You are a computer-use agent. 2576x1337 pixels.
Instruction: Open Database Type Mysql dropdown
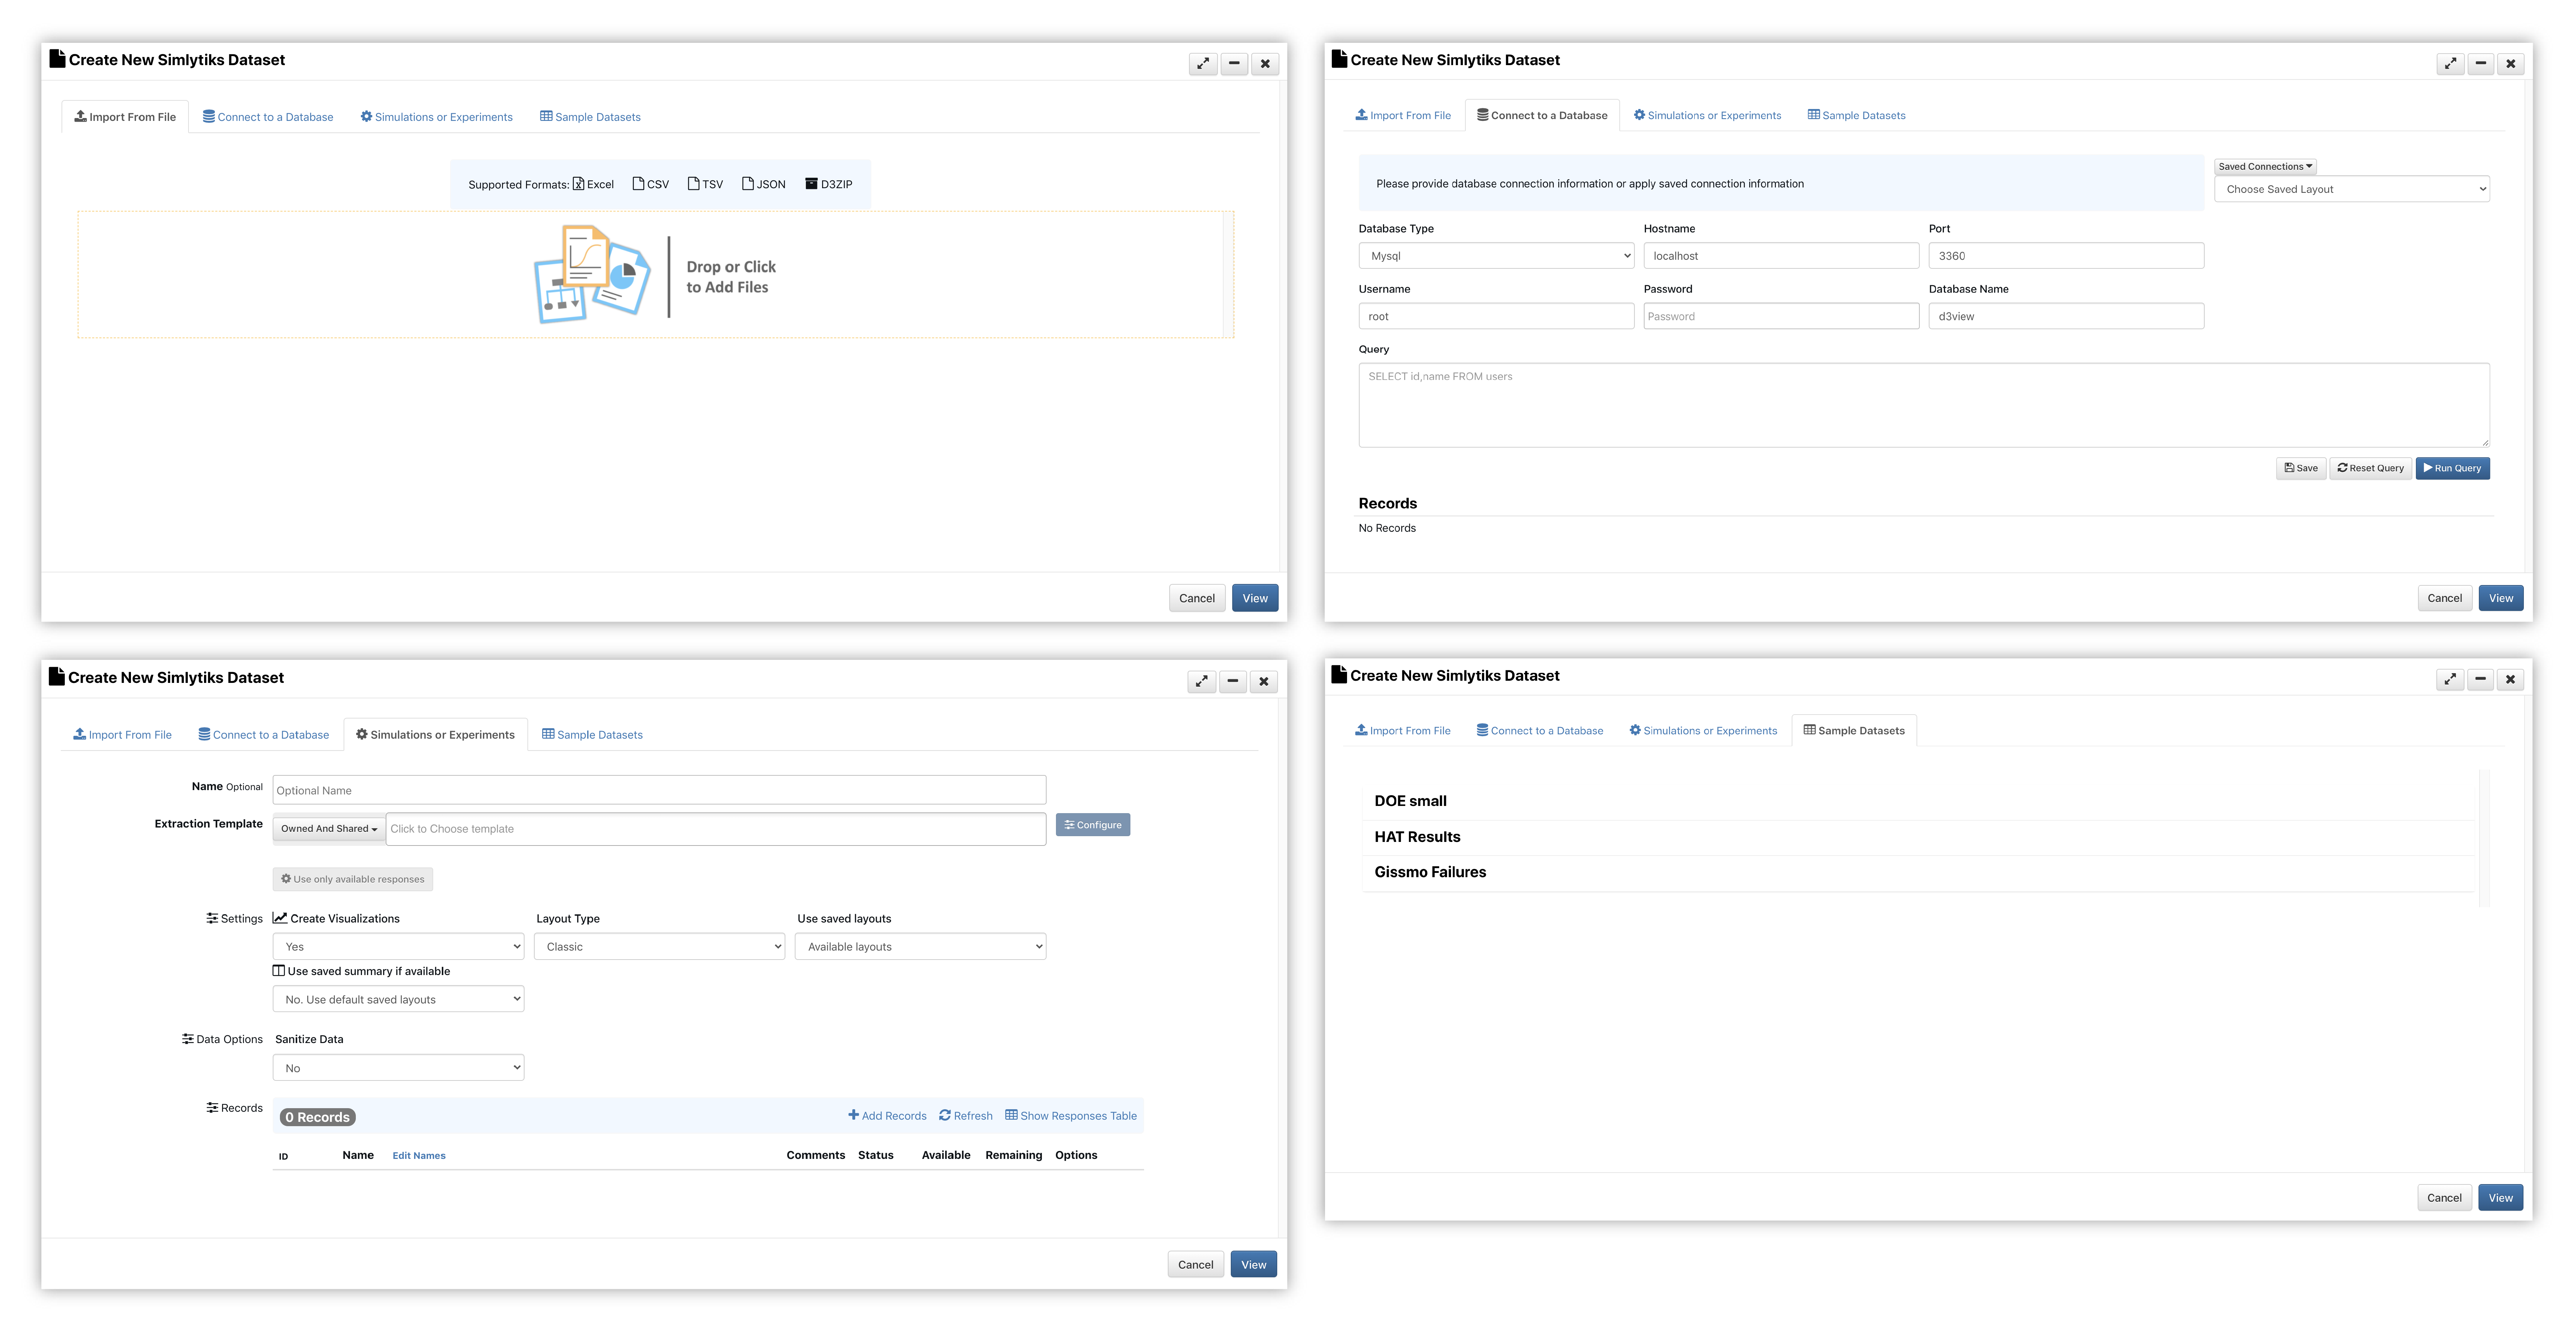(1496, 256)
